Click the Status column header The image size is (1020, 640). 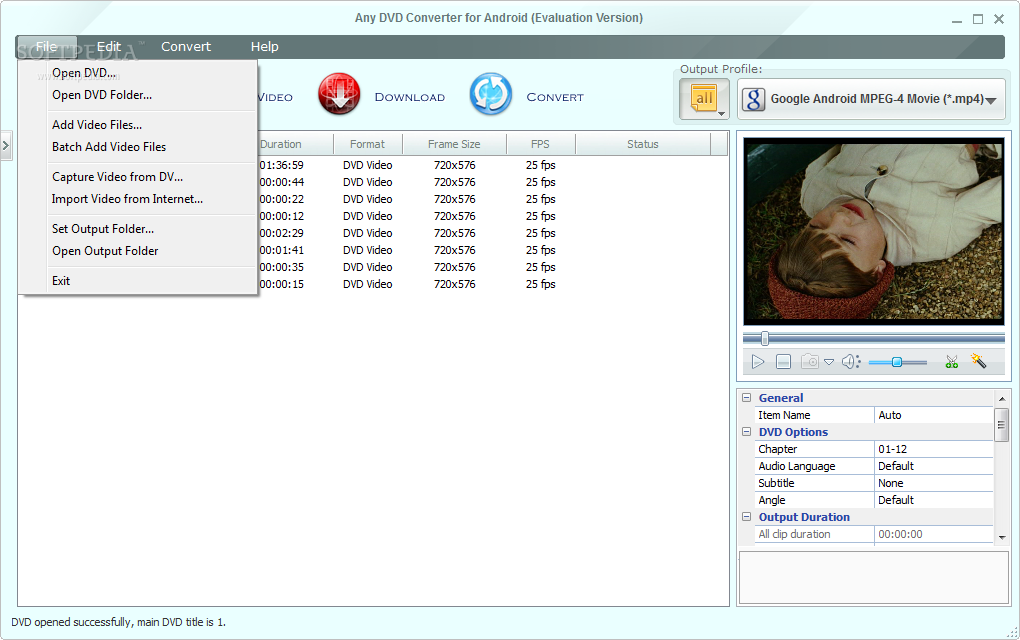tap(643, 144)
